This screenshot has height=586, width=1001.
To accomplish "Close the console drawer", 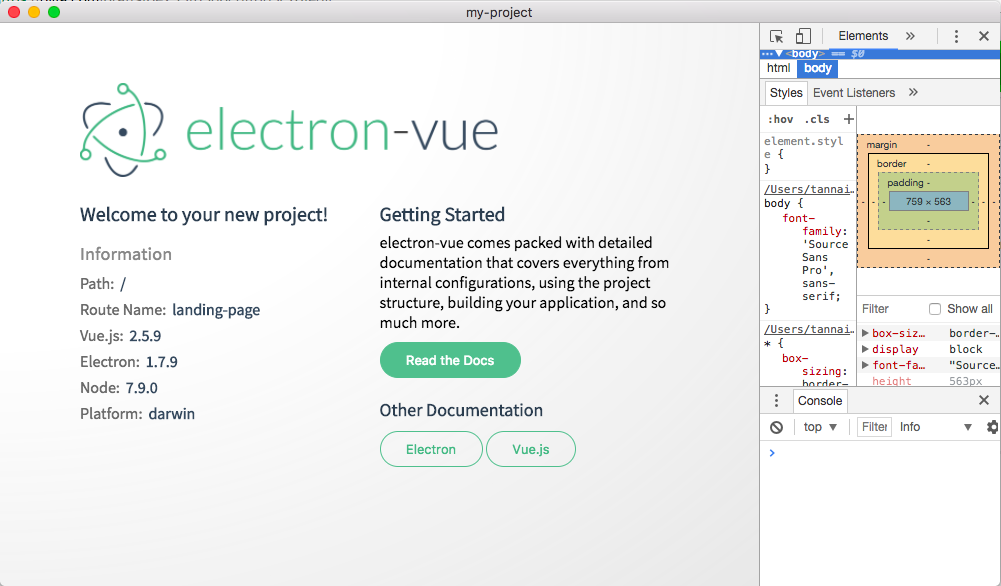I will (984, 400).
